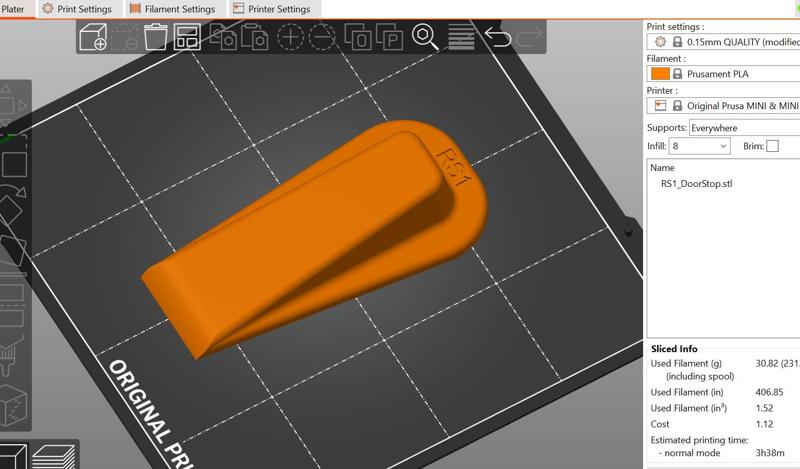Click the Add object cube icon
Screen dimensions: 800x469
[x=93, y=37]
